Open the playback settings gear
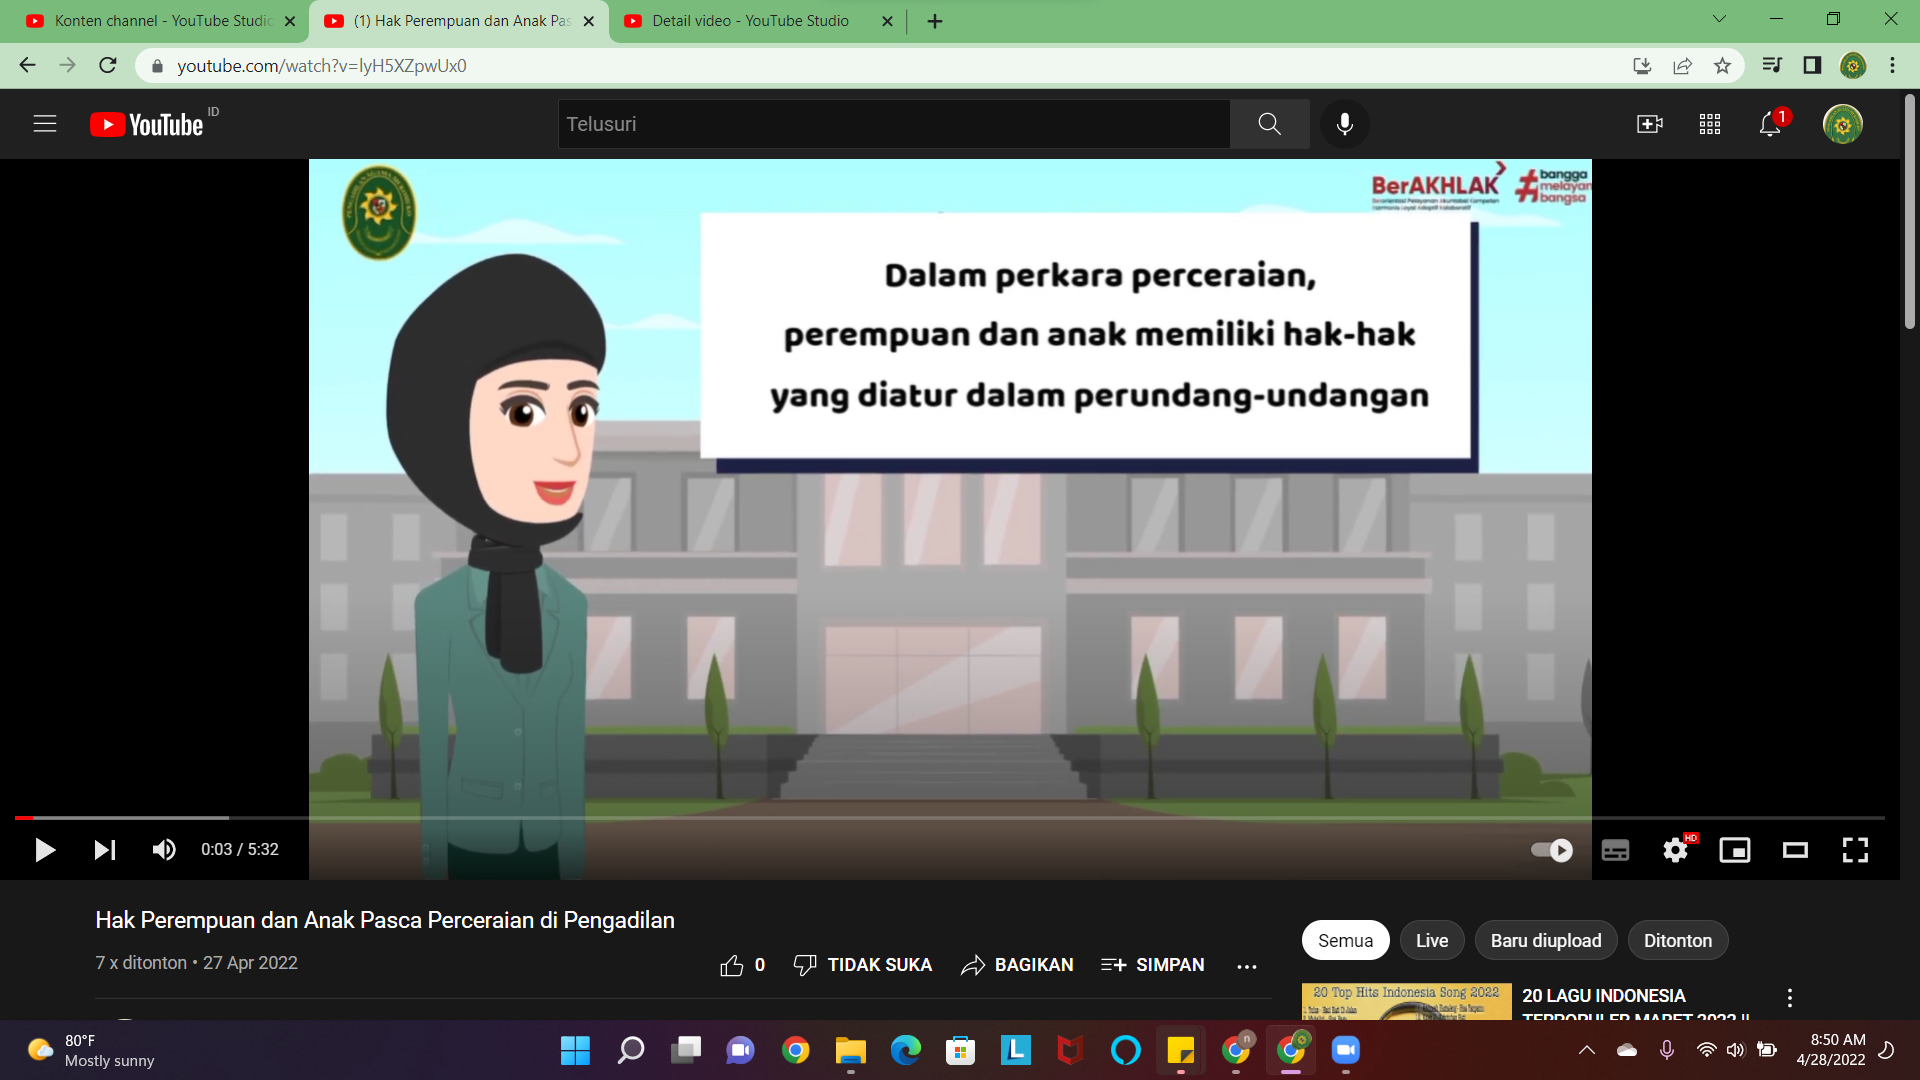Screen dimensions: 1920x1080 coord(1676,850)
